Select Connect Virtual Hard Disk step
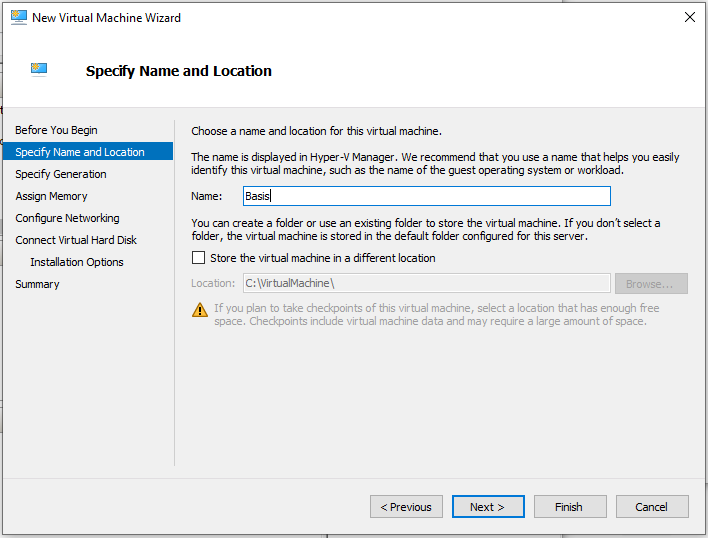The image size is (708, 538). pos(76,240)
